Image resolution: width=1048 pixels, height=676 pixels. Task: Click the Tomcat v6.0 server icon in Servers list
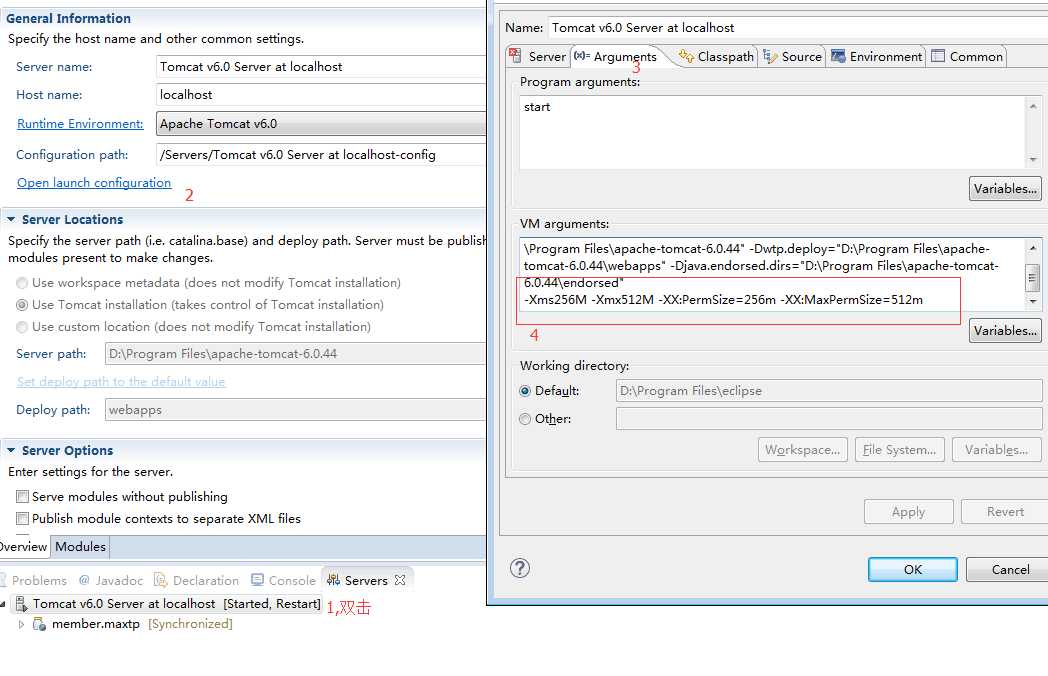coord(21,604)
